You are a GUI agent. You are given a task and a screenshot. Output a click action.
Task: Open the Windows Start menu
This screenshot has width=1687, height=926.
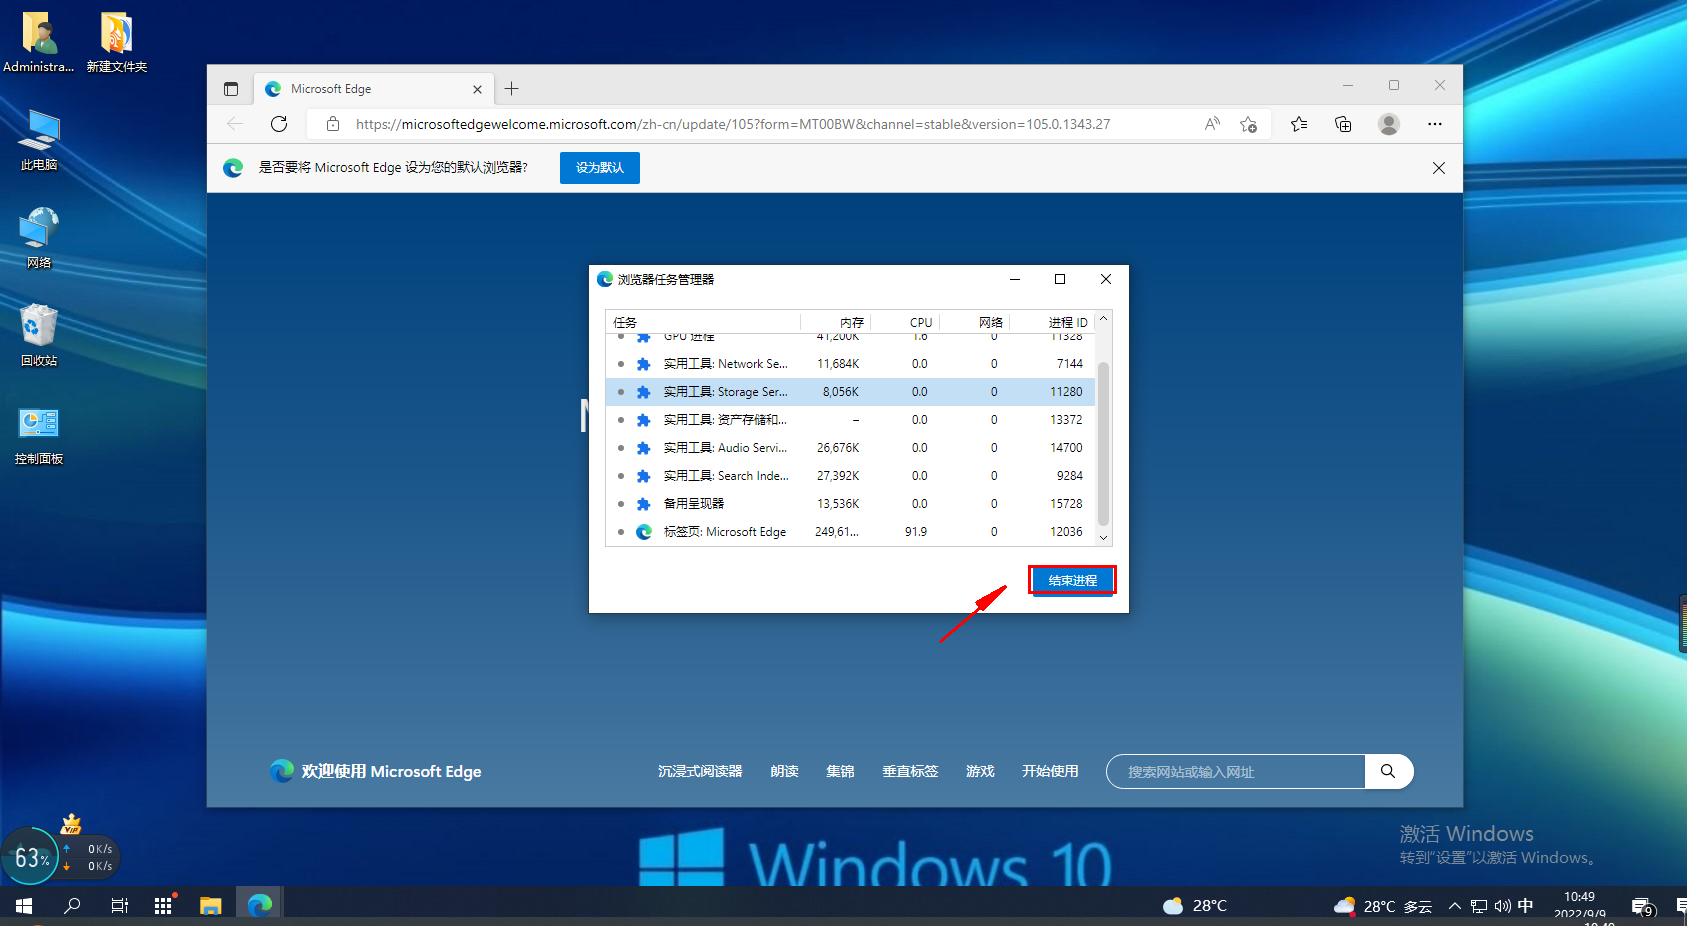point(24,906)
